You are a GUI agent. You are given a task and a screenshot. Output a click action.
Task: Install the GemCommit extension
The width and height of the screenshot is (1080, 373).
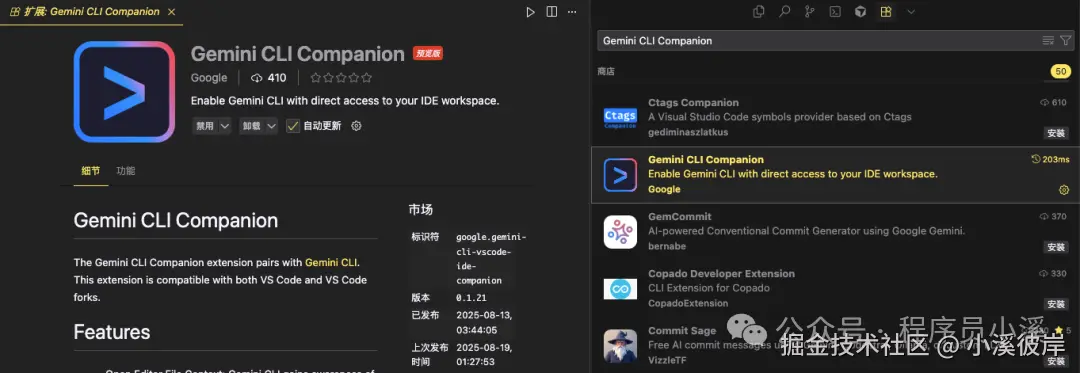tap(1056, 247)
